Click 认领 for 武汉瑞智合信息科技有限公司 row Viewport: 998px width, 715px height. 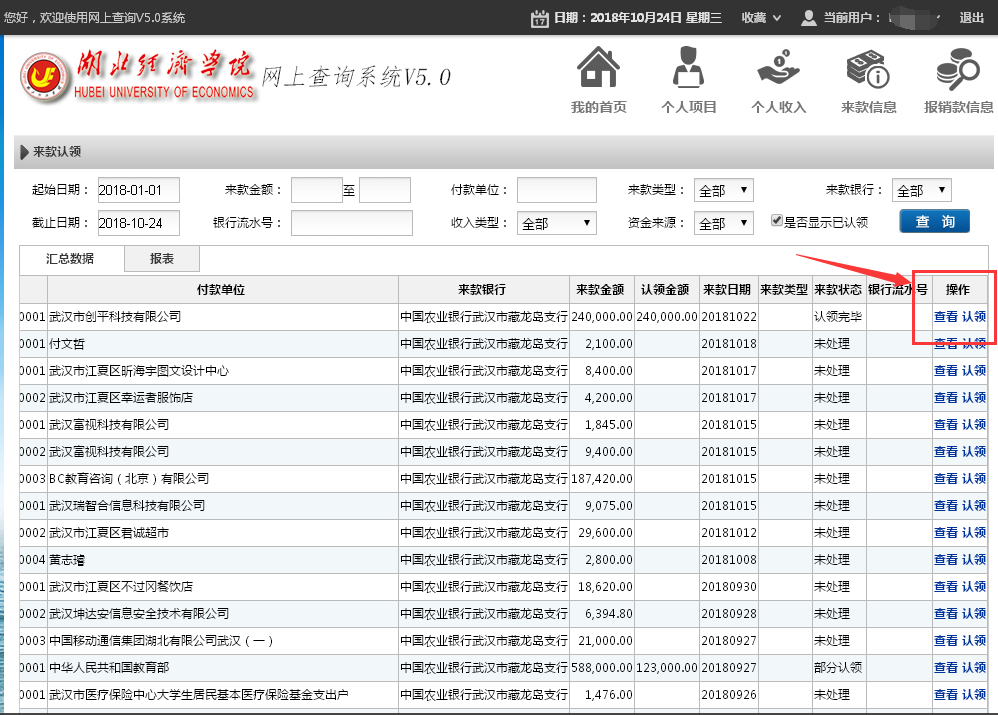coord(973,506)
